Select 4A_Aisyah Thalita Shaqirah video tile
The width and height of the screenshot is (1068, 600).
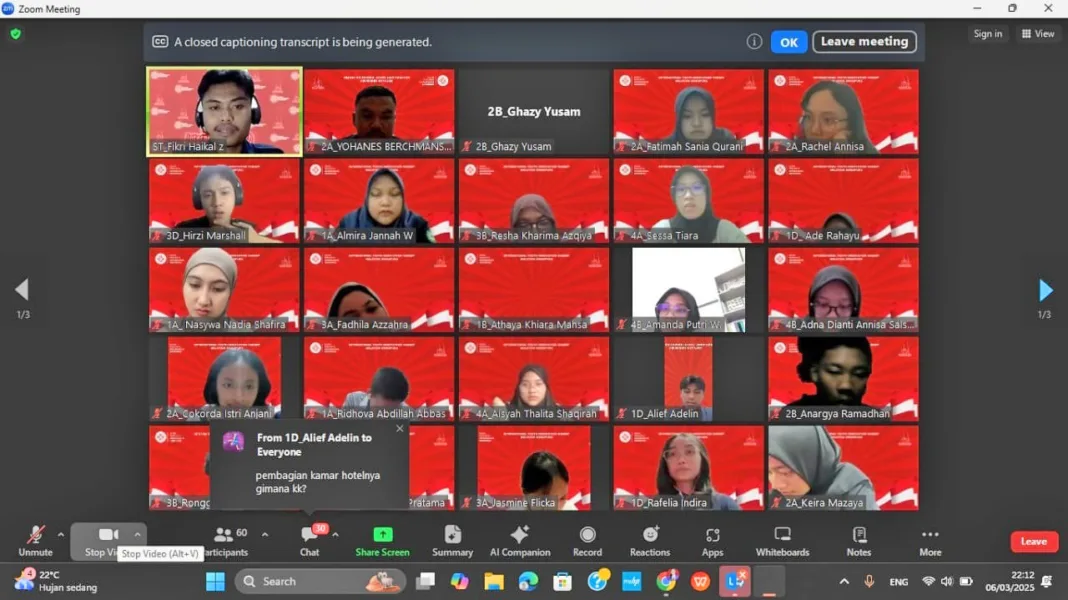[x=534, y=379]
